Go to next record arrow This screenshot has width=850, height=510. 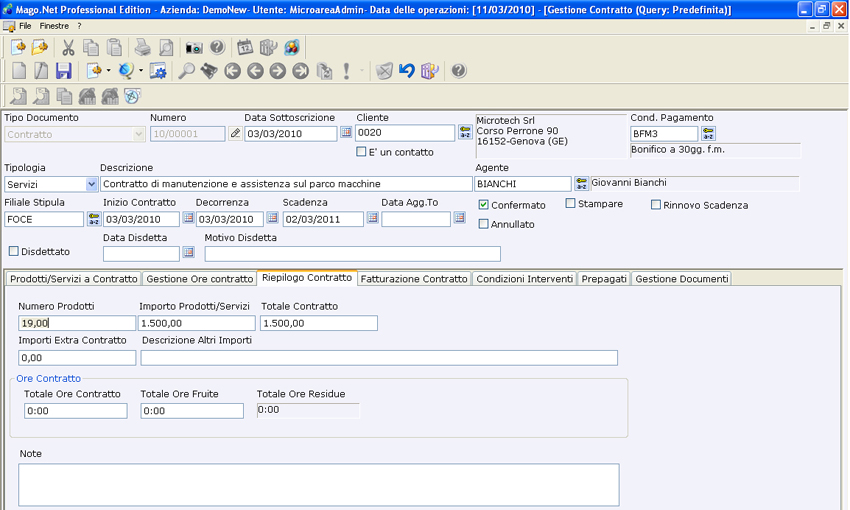[278, 70]
